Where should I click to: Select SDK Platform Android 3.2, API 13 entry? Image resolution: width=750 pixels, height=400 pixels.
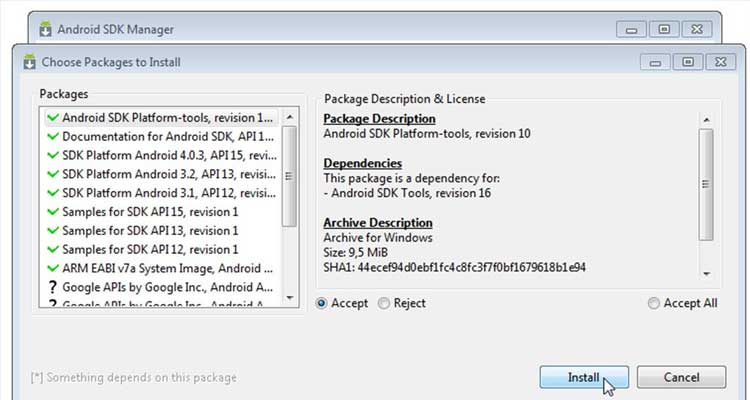click(x=161, y=174)
